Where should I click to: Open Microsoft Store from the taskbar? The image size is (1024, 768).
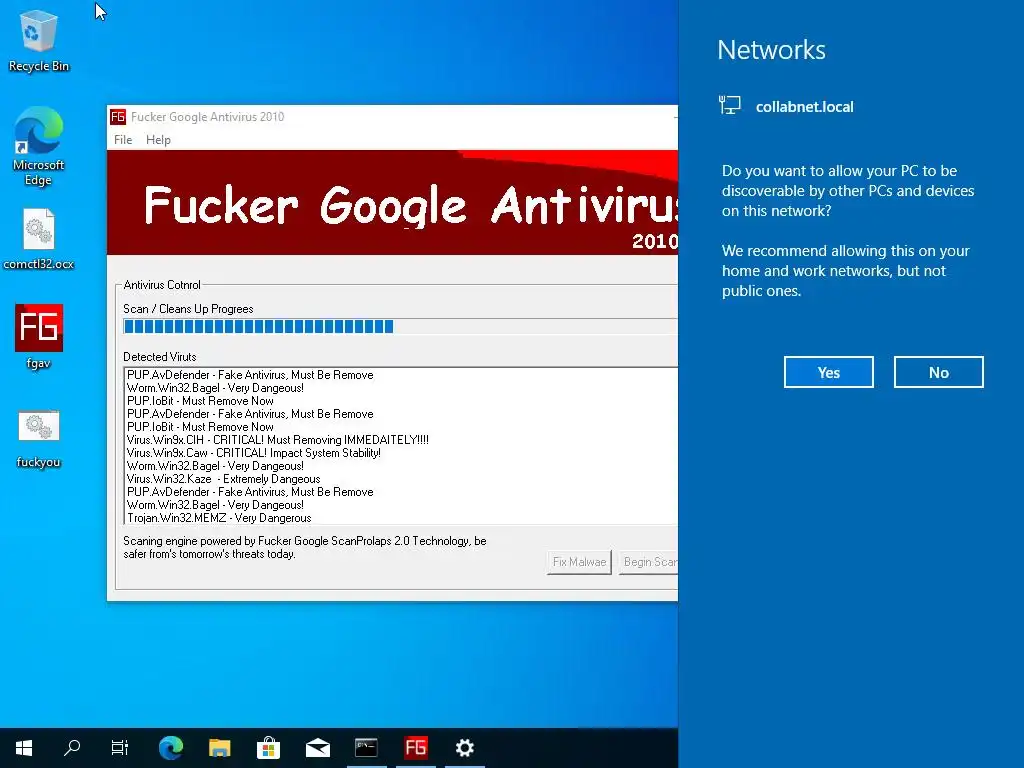[268, 748]
